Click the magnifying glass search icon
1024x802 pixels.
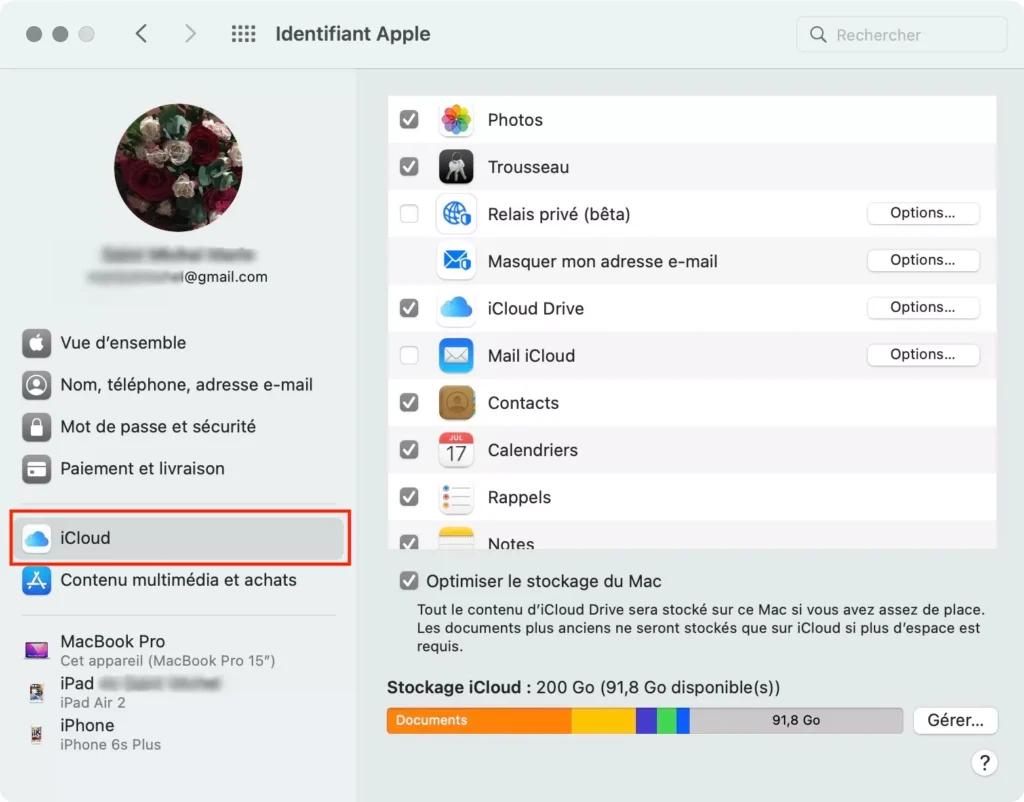point(818,34)
